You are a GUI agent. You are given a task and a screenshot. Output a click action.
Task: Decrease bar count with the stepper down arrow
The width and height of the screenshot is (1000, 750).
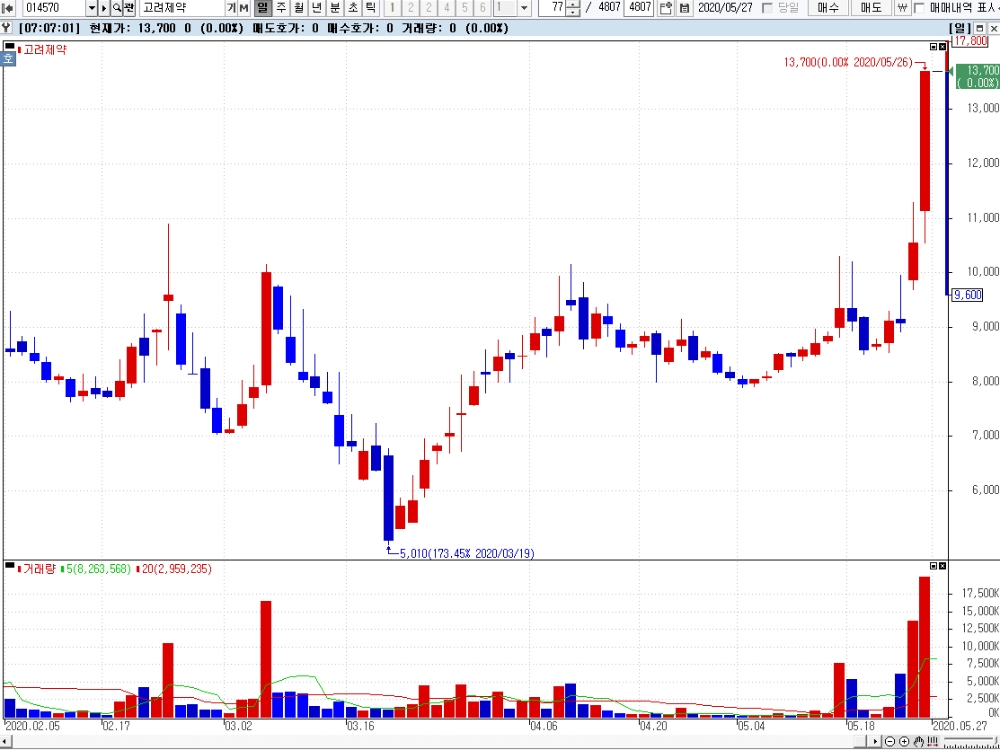[x=573, y=11]
